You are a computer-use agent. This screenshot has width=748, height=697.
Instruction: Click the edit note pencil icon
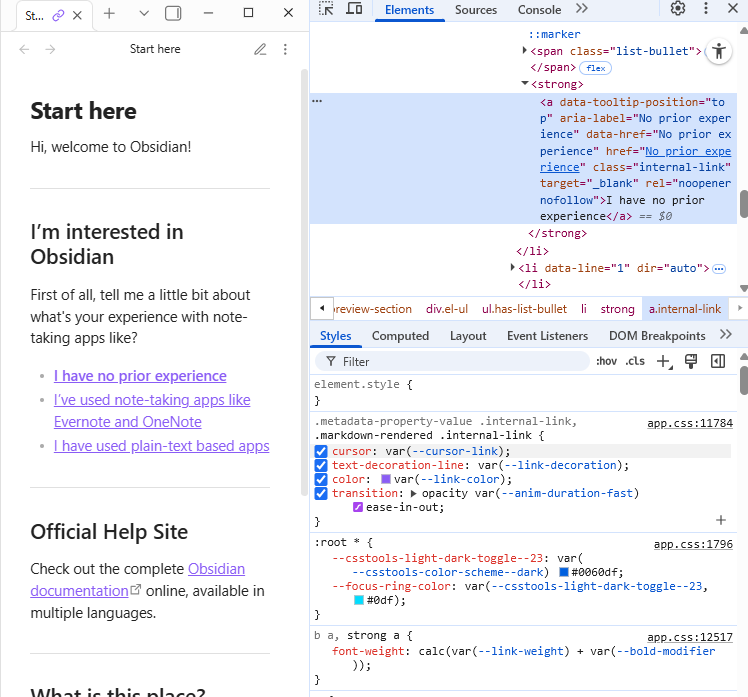click(260, 49)
